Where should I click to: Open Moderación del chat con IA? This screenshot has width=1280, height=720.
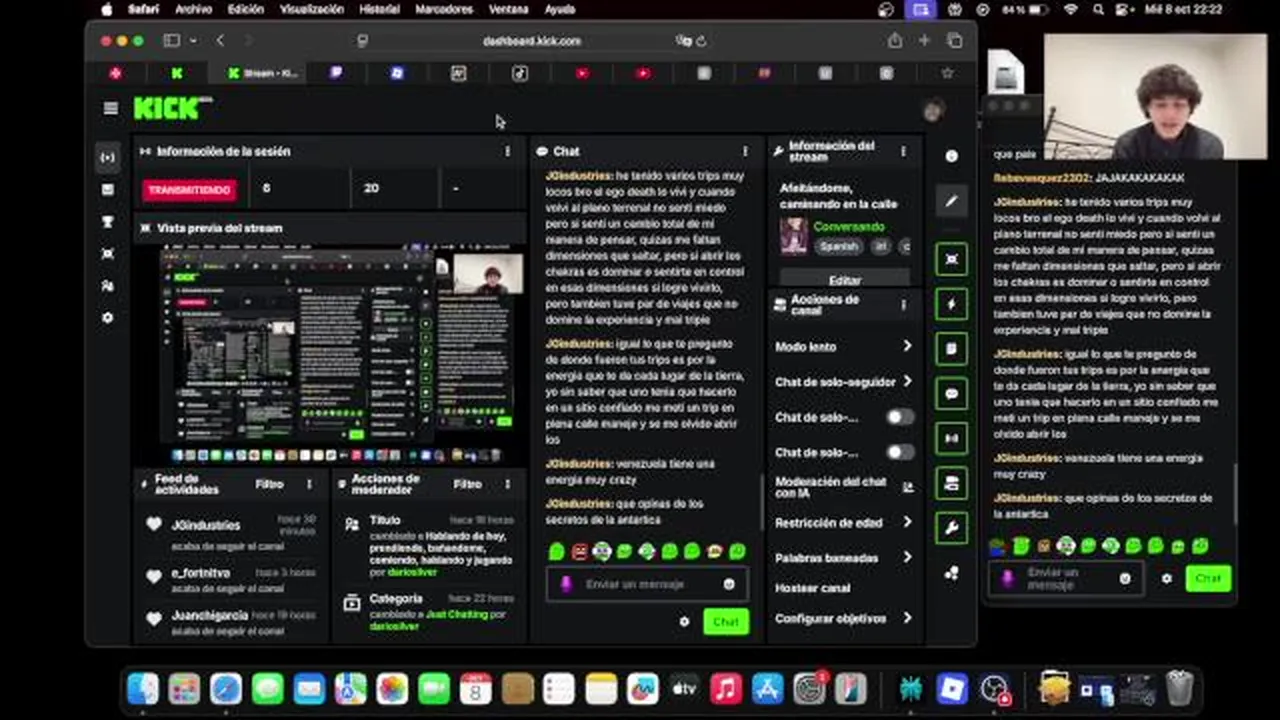coord(843,487)
